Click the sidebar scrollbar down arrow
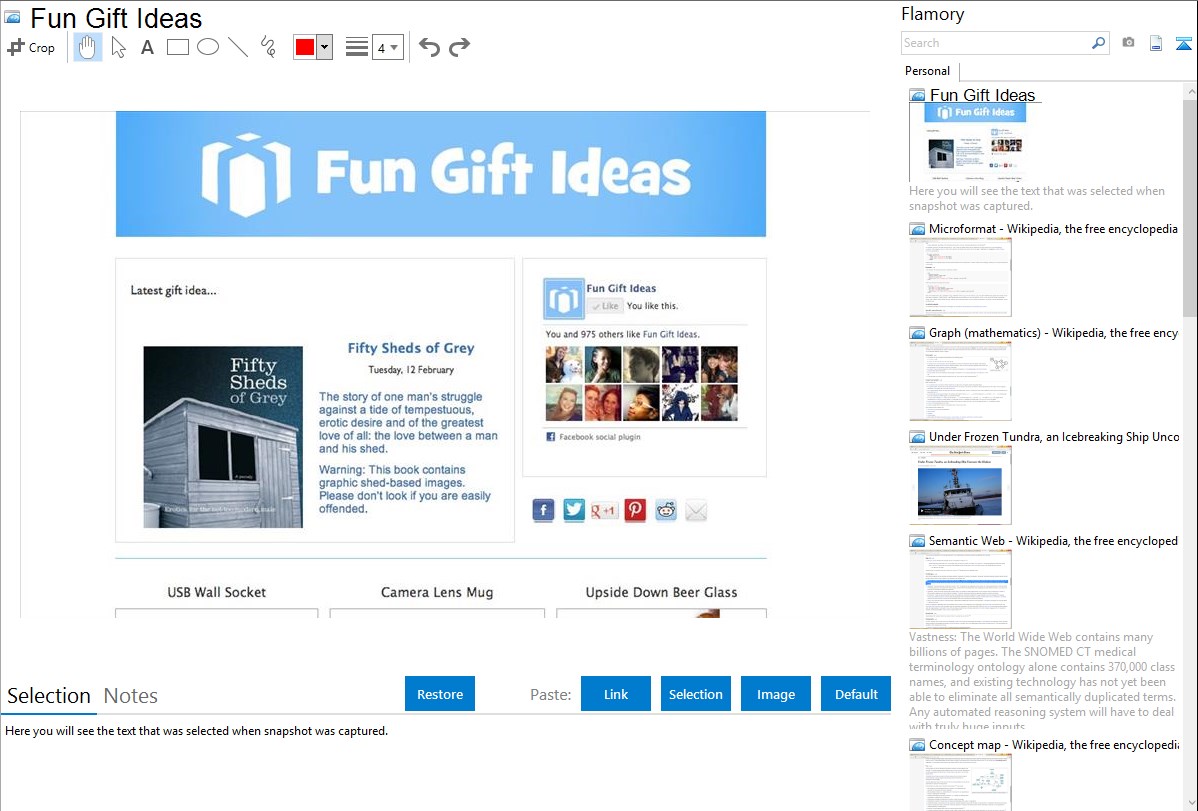 click(x=1190, y=803)
